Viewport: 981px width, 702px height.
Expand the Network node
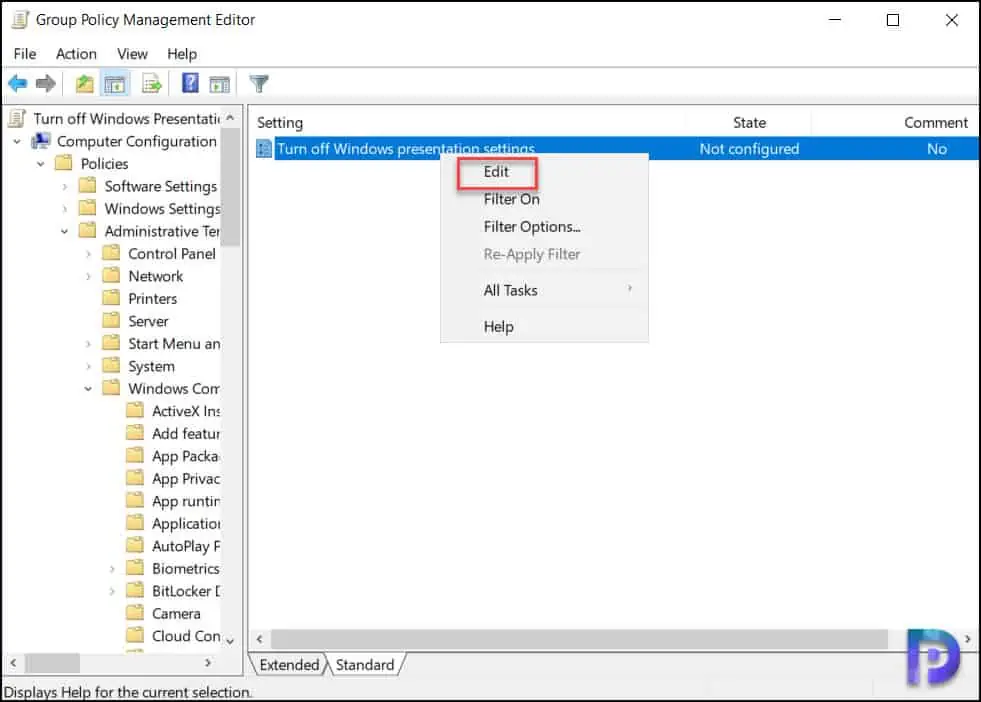88,277
